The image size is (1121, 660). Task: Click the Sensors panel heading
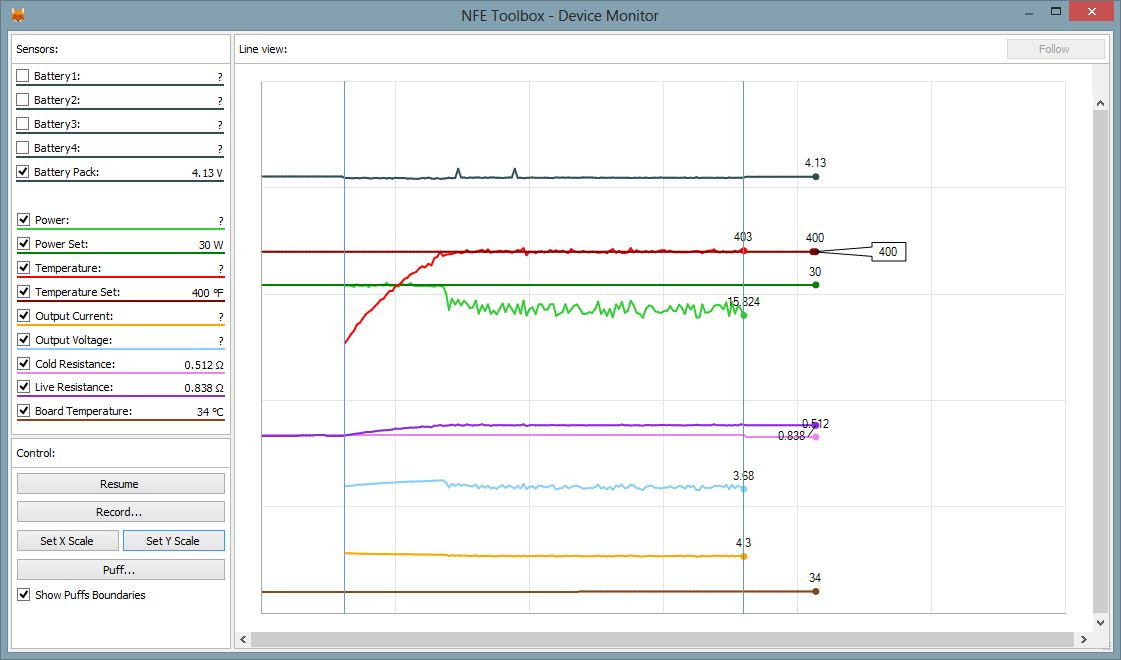pos(37,49)
